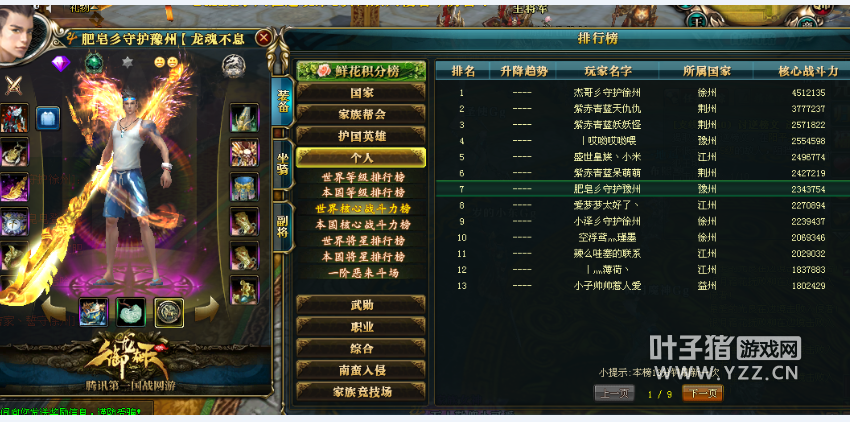Image resolution: width=850 pixels, height=422 pixels.
Task: Click the crossed swords icon
Action: tap(13, 85)
